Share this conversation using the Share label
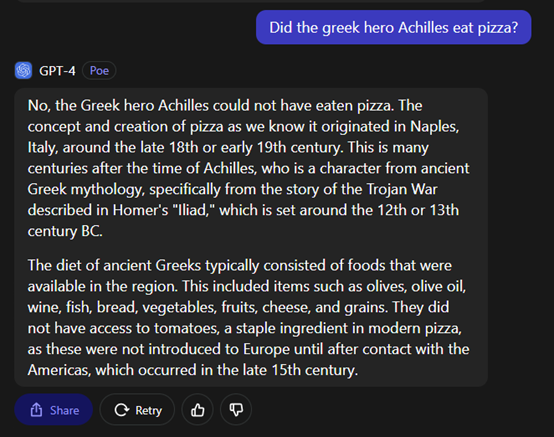Screen dimensions: 554x437 64,411
